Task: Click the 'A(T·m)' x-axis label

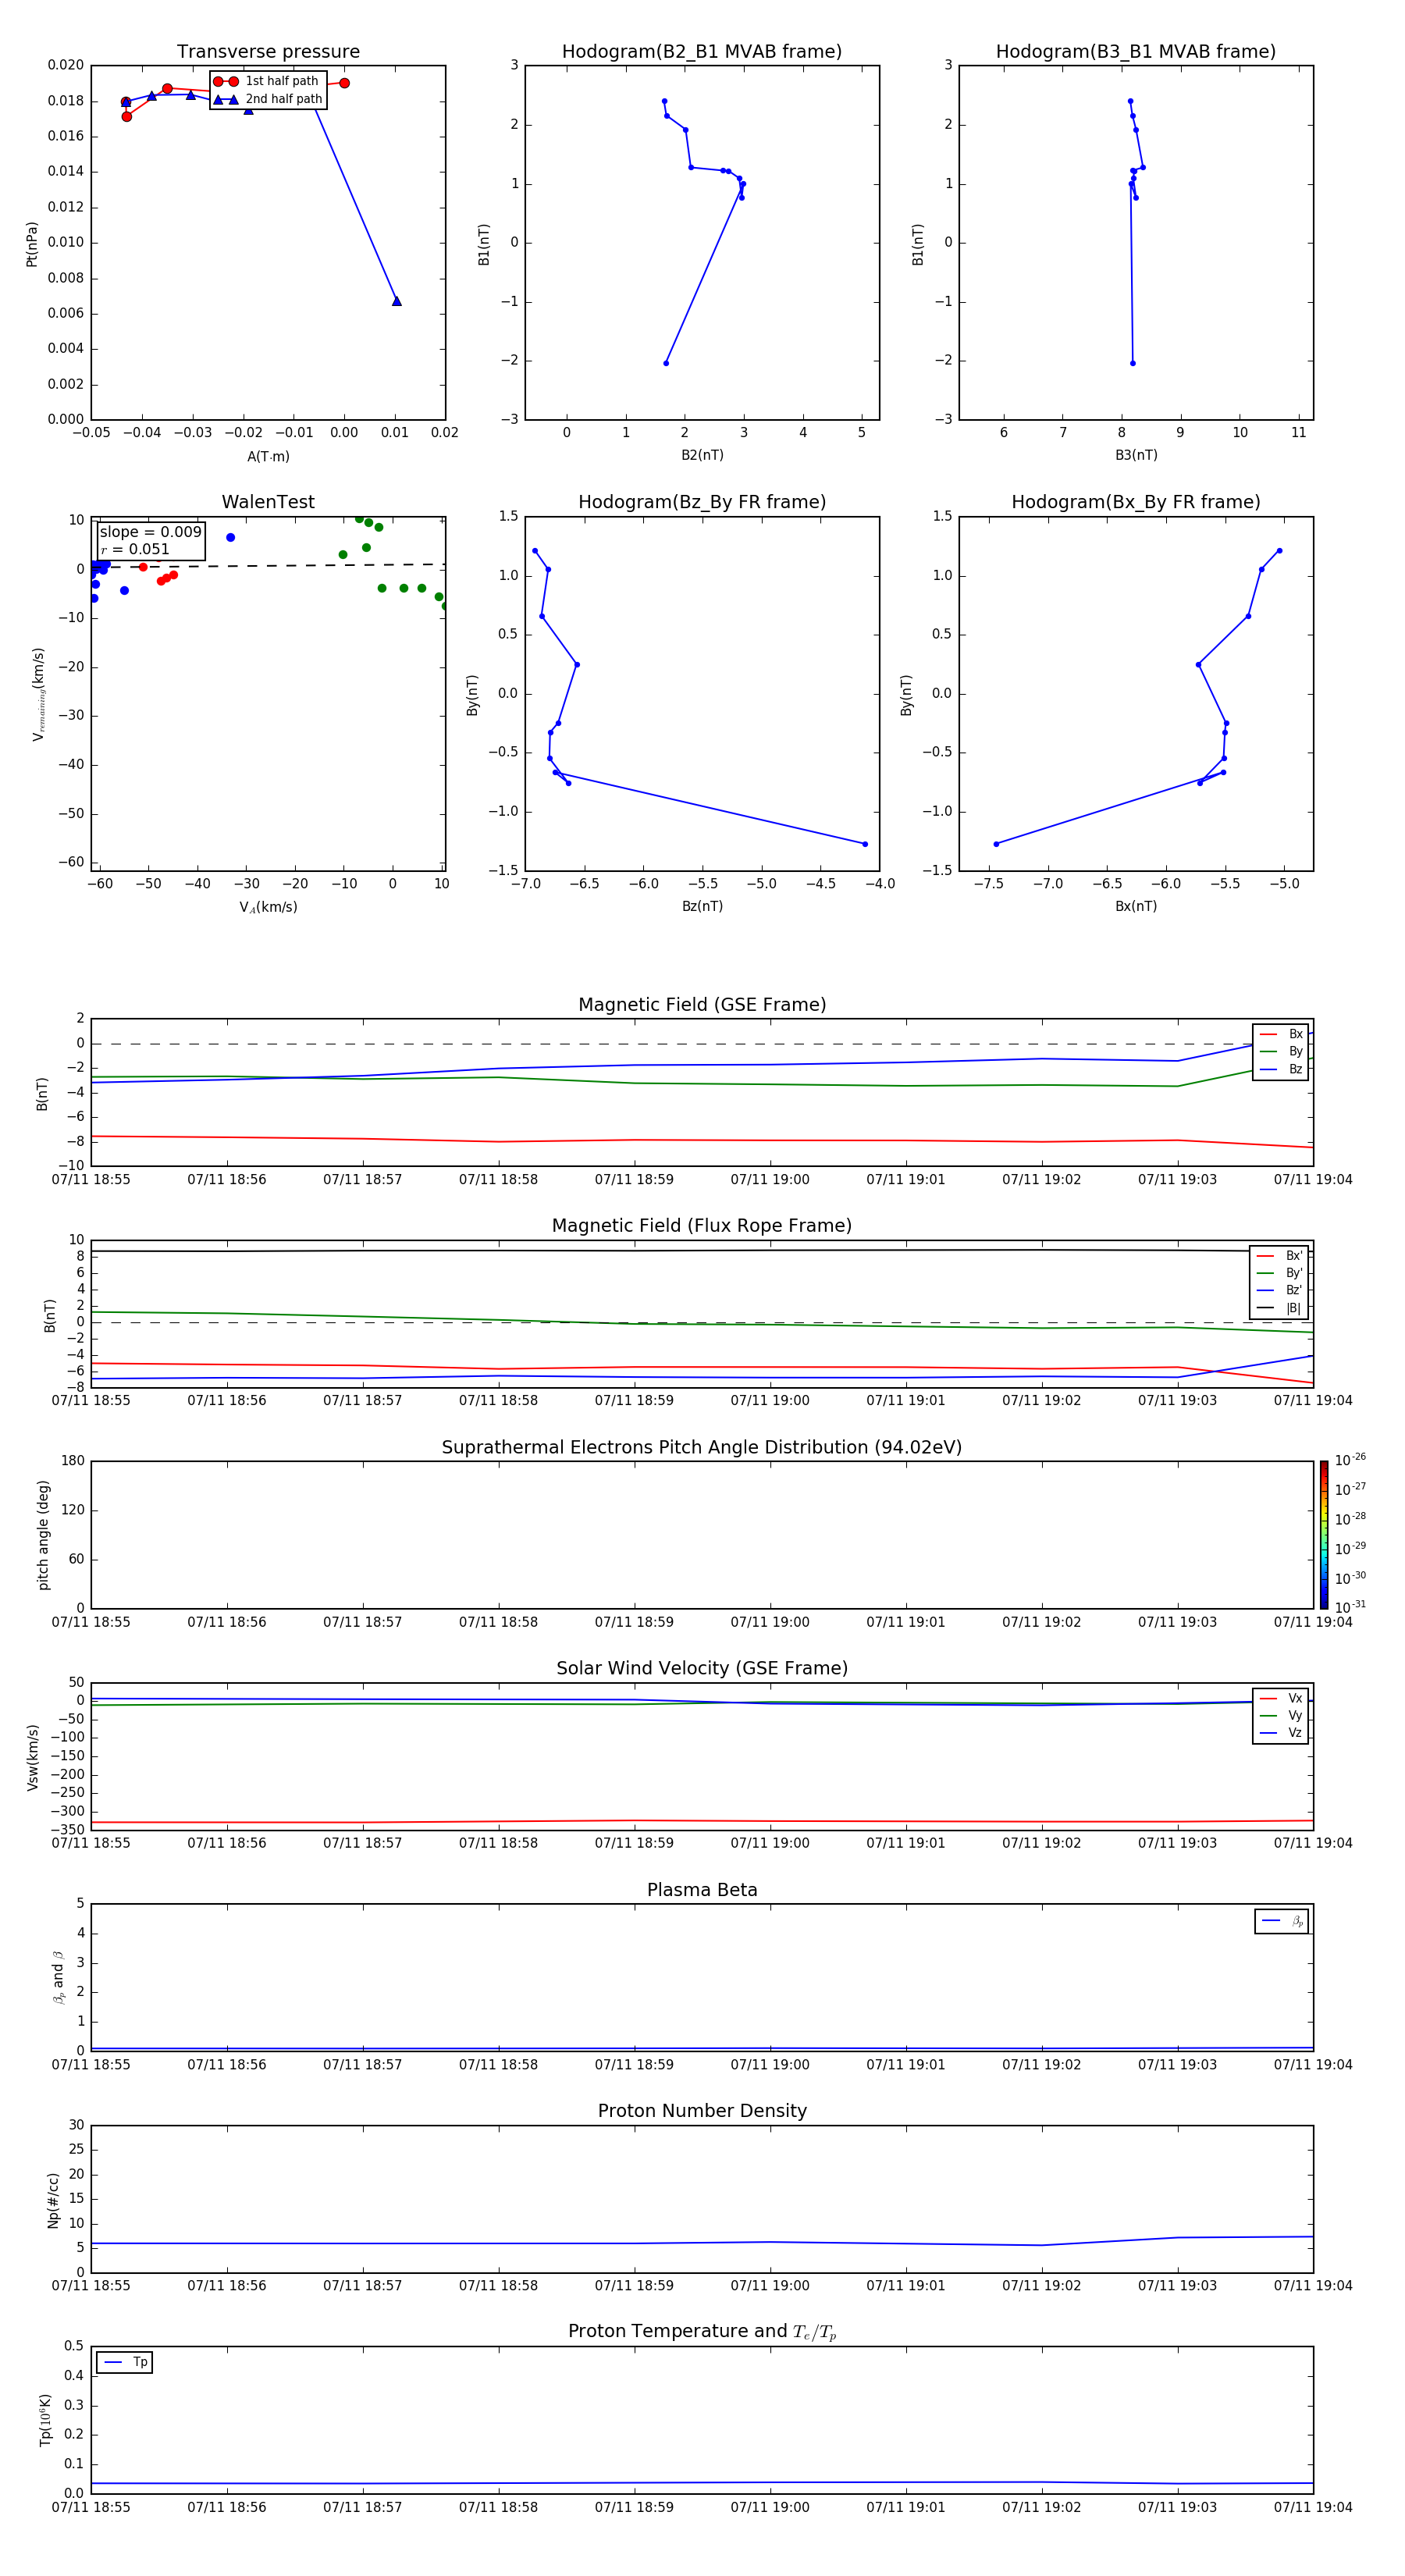Action: click(x=268, y=456)
